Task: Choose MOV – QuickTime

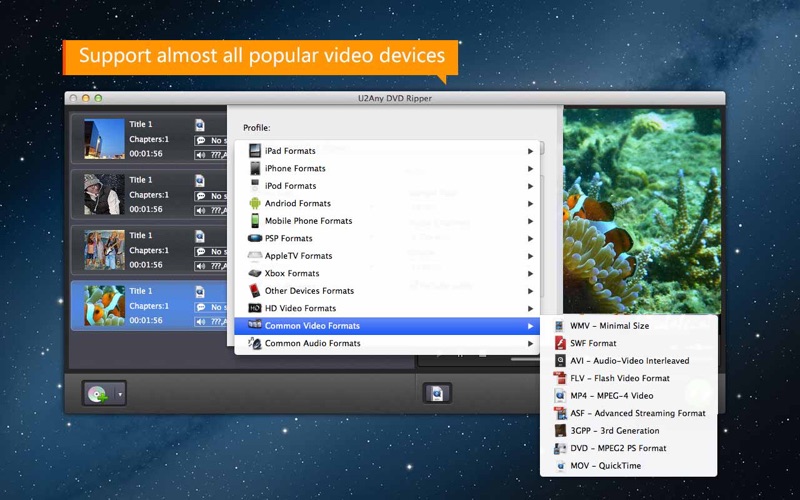Action: (x=629, y=465)
